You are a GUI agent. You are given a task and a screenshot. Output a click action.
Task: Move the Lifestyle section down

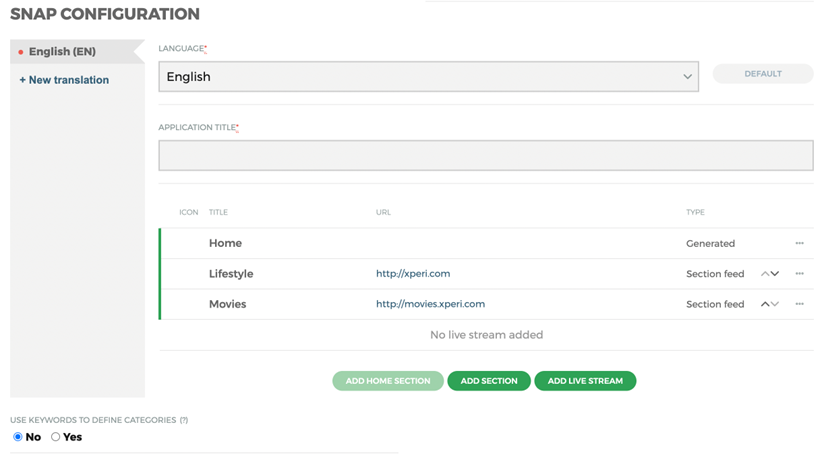[775, 274]
